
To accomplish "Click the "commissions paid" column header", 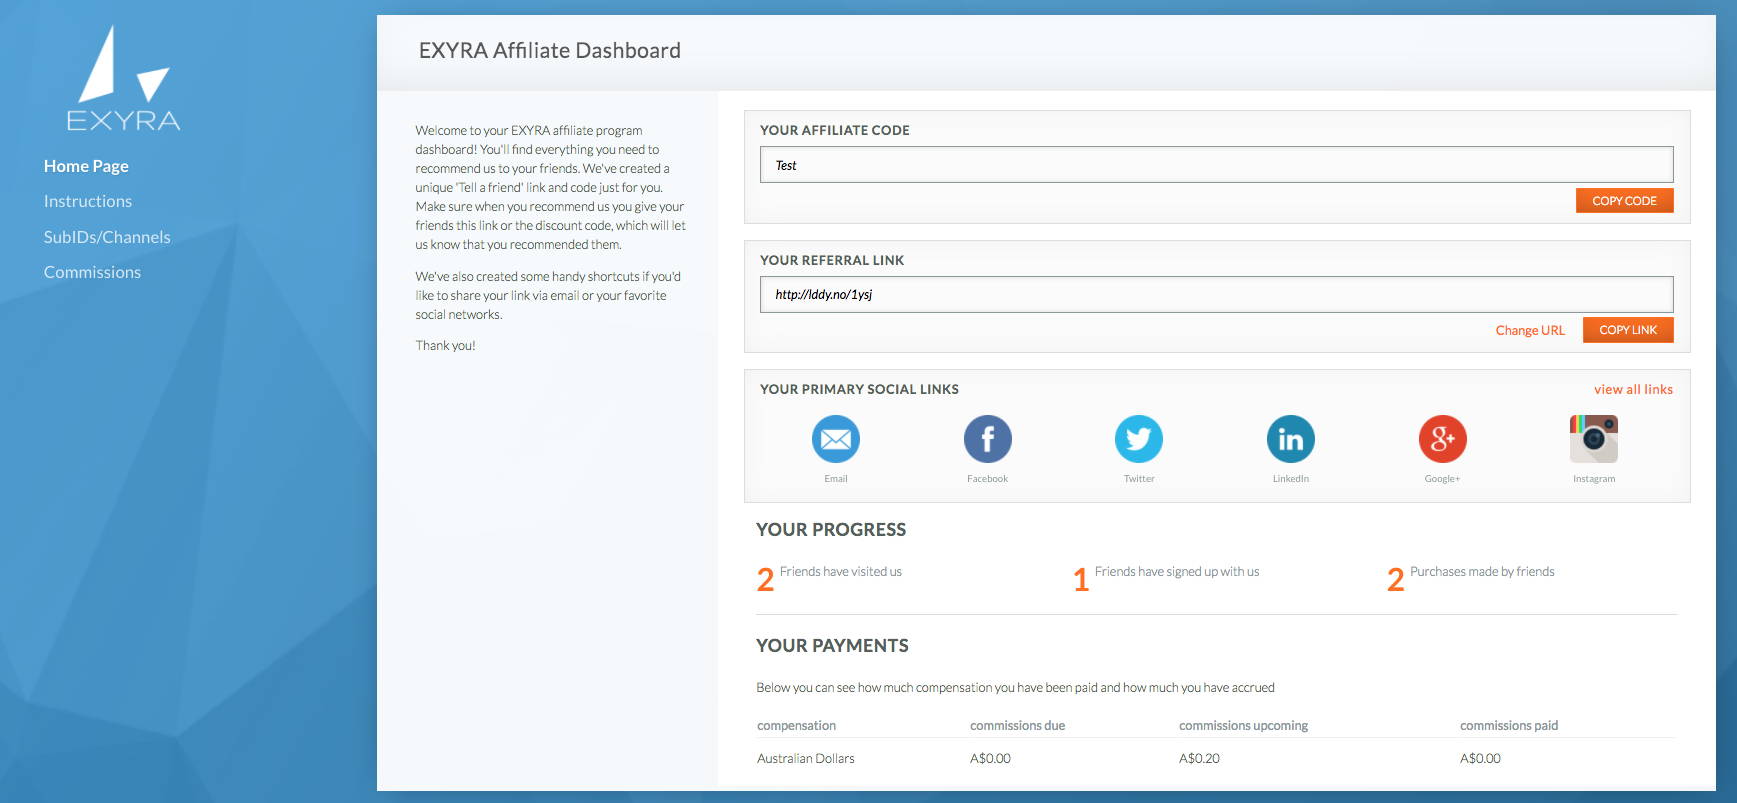I will (x=1509, y=726).
